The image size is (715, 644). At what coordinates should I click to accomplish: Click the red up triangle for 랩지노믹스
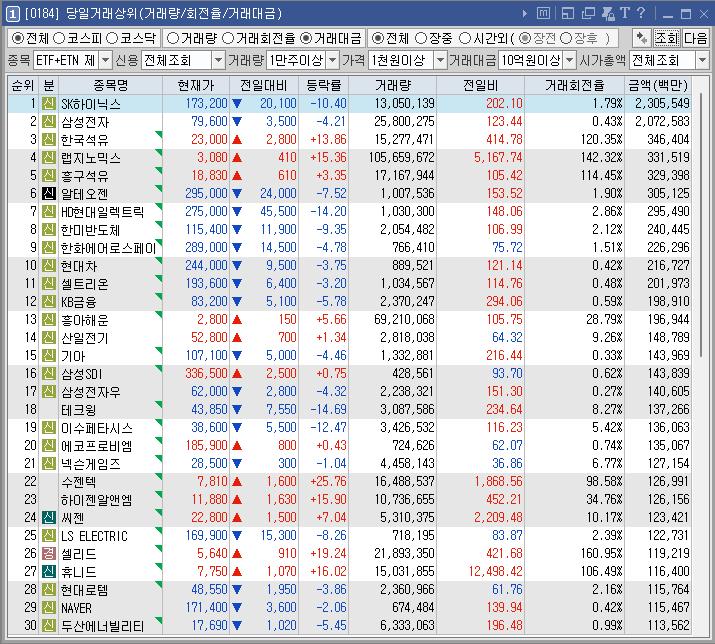(x=237, y=158)
